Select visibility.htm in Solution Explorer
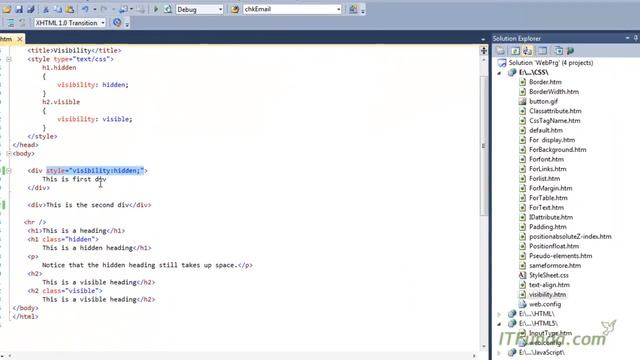640x360 pixels. point(547,295)
